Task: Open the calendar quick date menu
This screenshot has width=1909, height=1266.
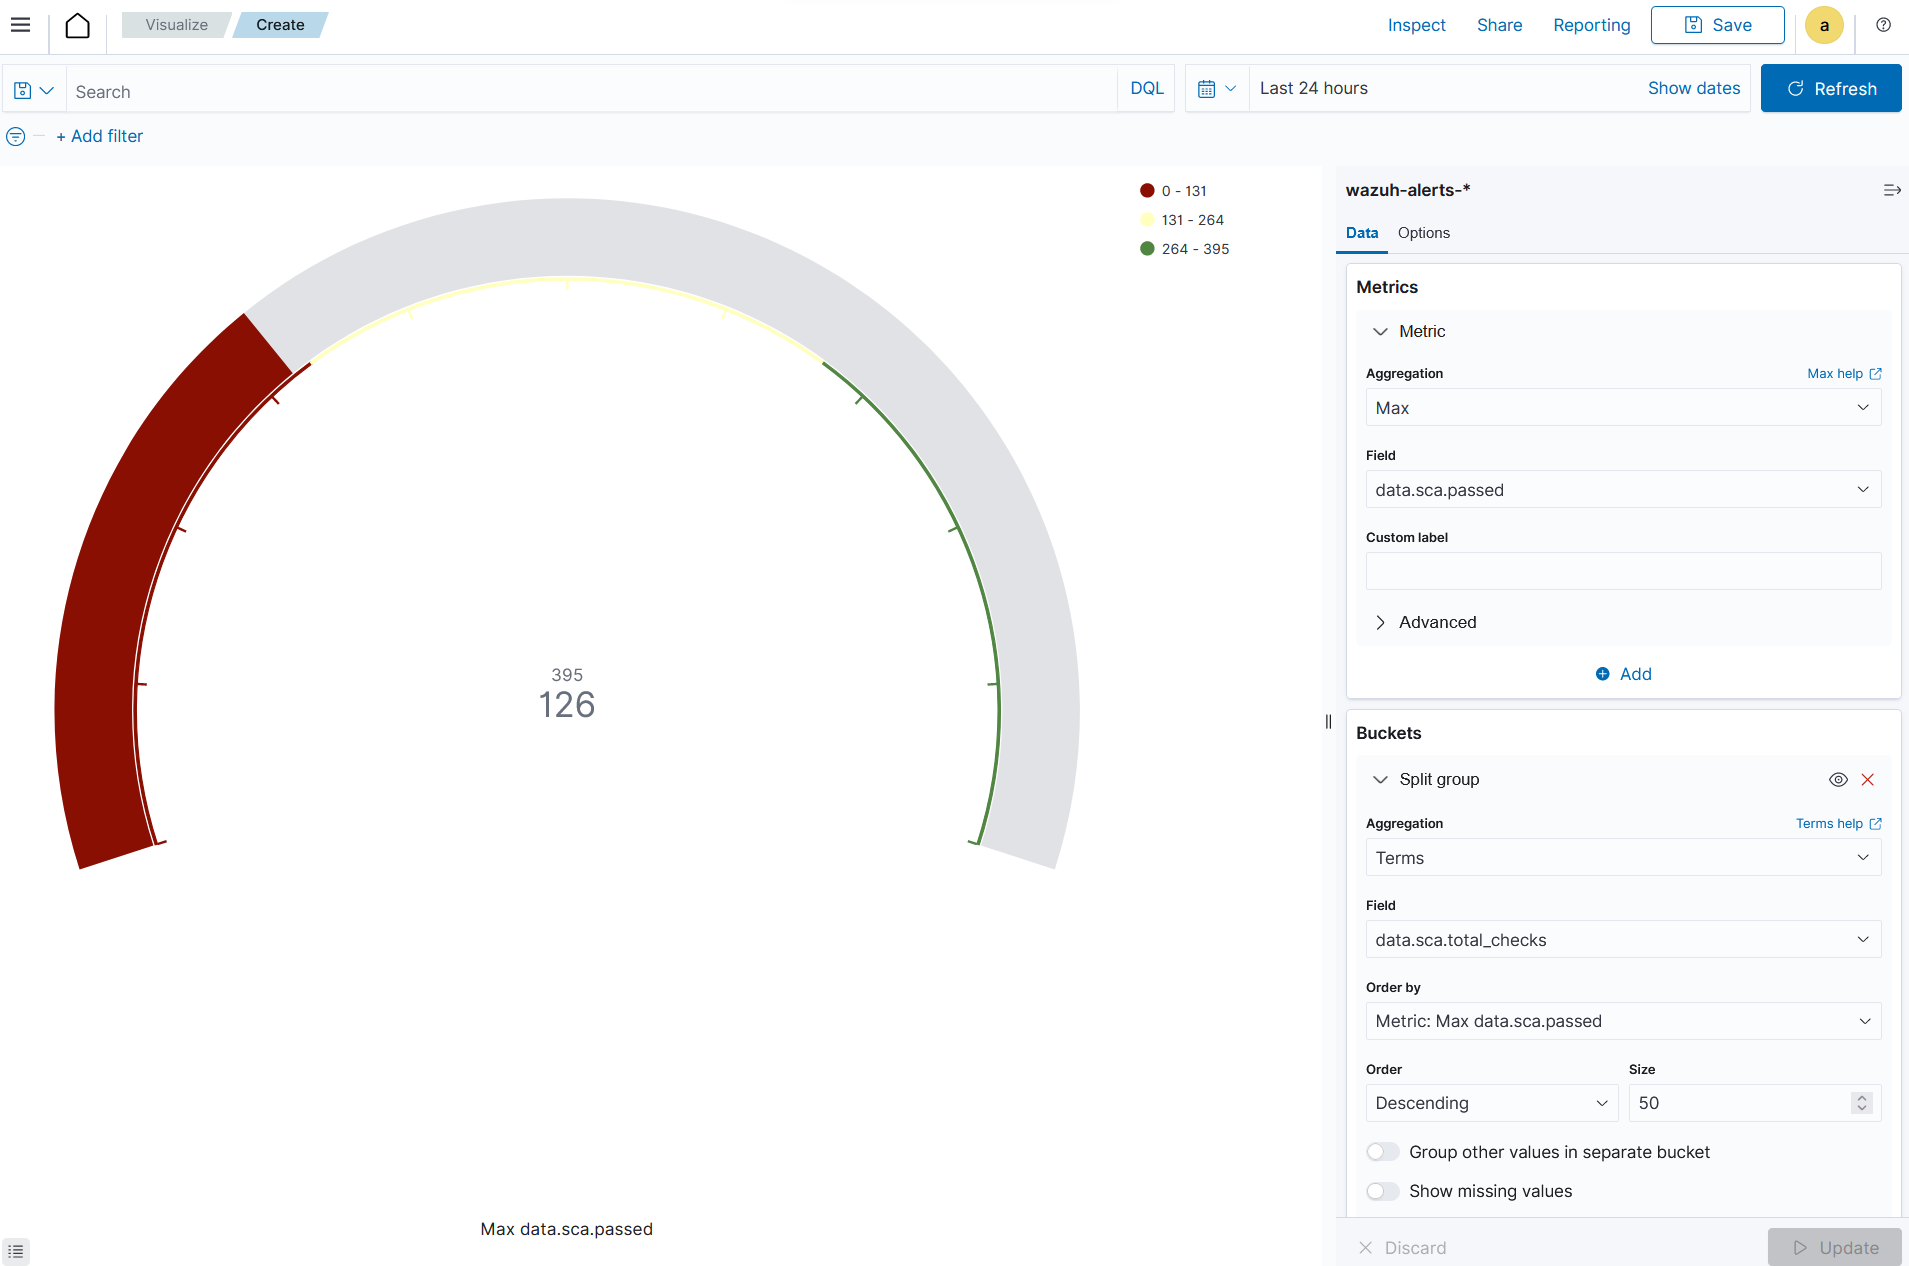Action: (x=1217, y=89)
